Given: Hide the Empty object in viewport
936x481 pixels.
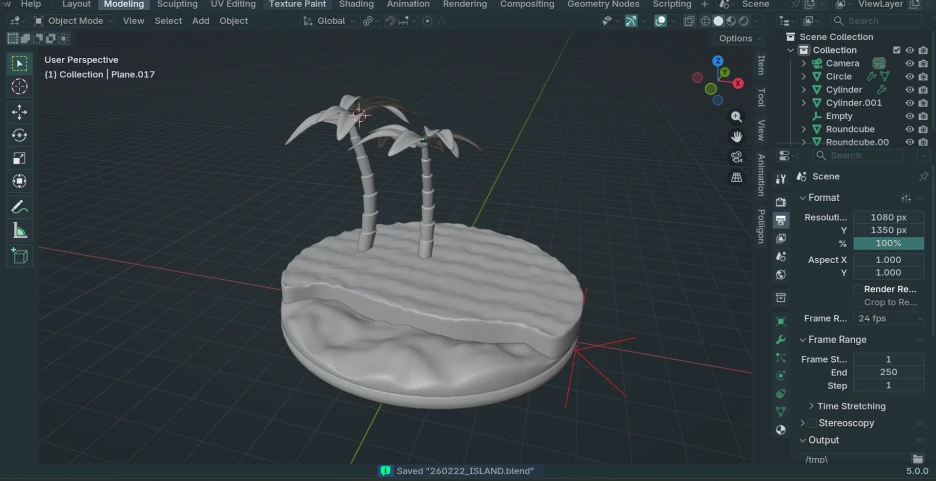Looking at the screenshot, I should pos(910,116).
